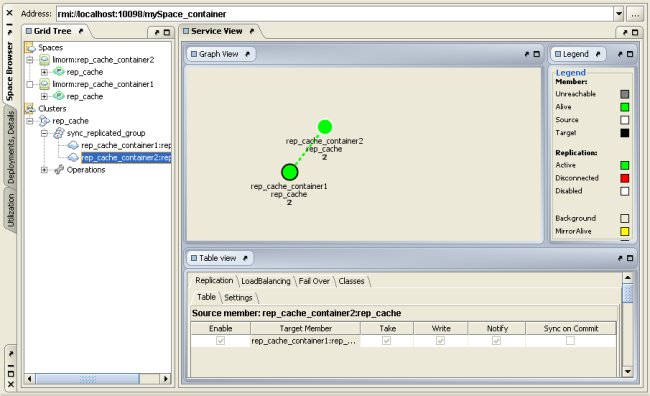Toggle the Write replication checkbox
The image size is (650, 396).
pos(440,340)
